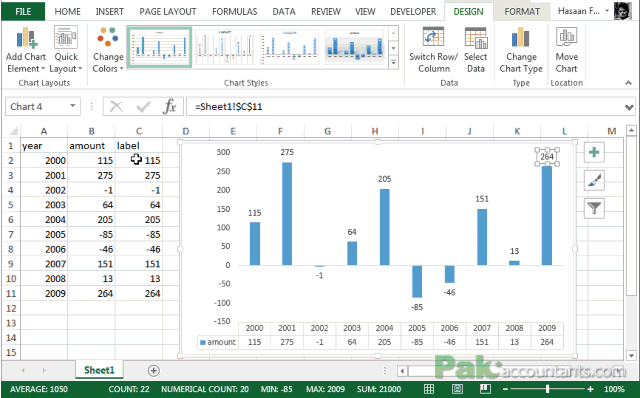Viewport: 640px width, 398px height.
Task: Select the Sheet1 tab
Action: (99, 370)
